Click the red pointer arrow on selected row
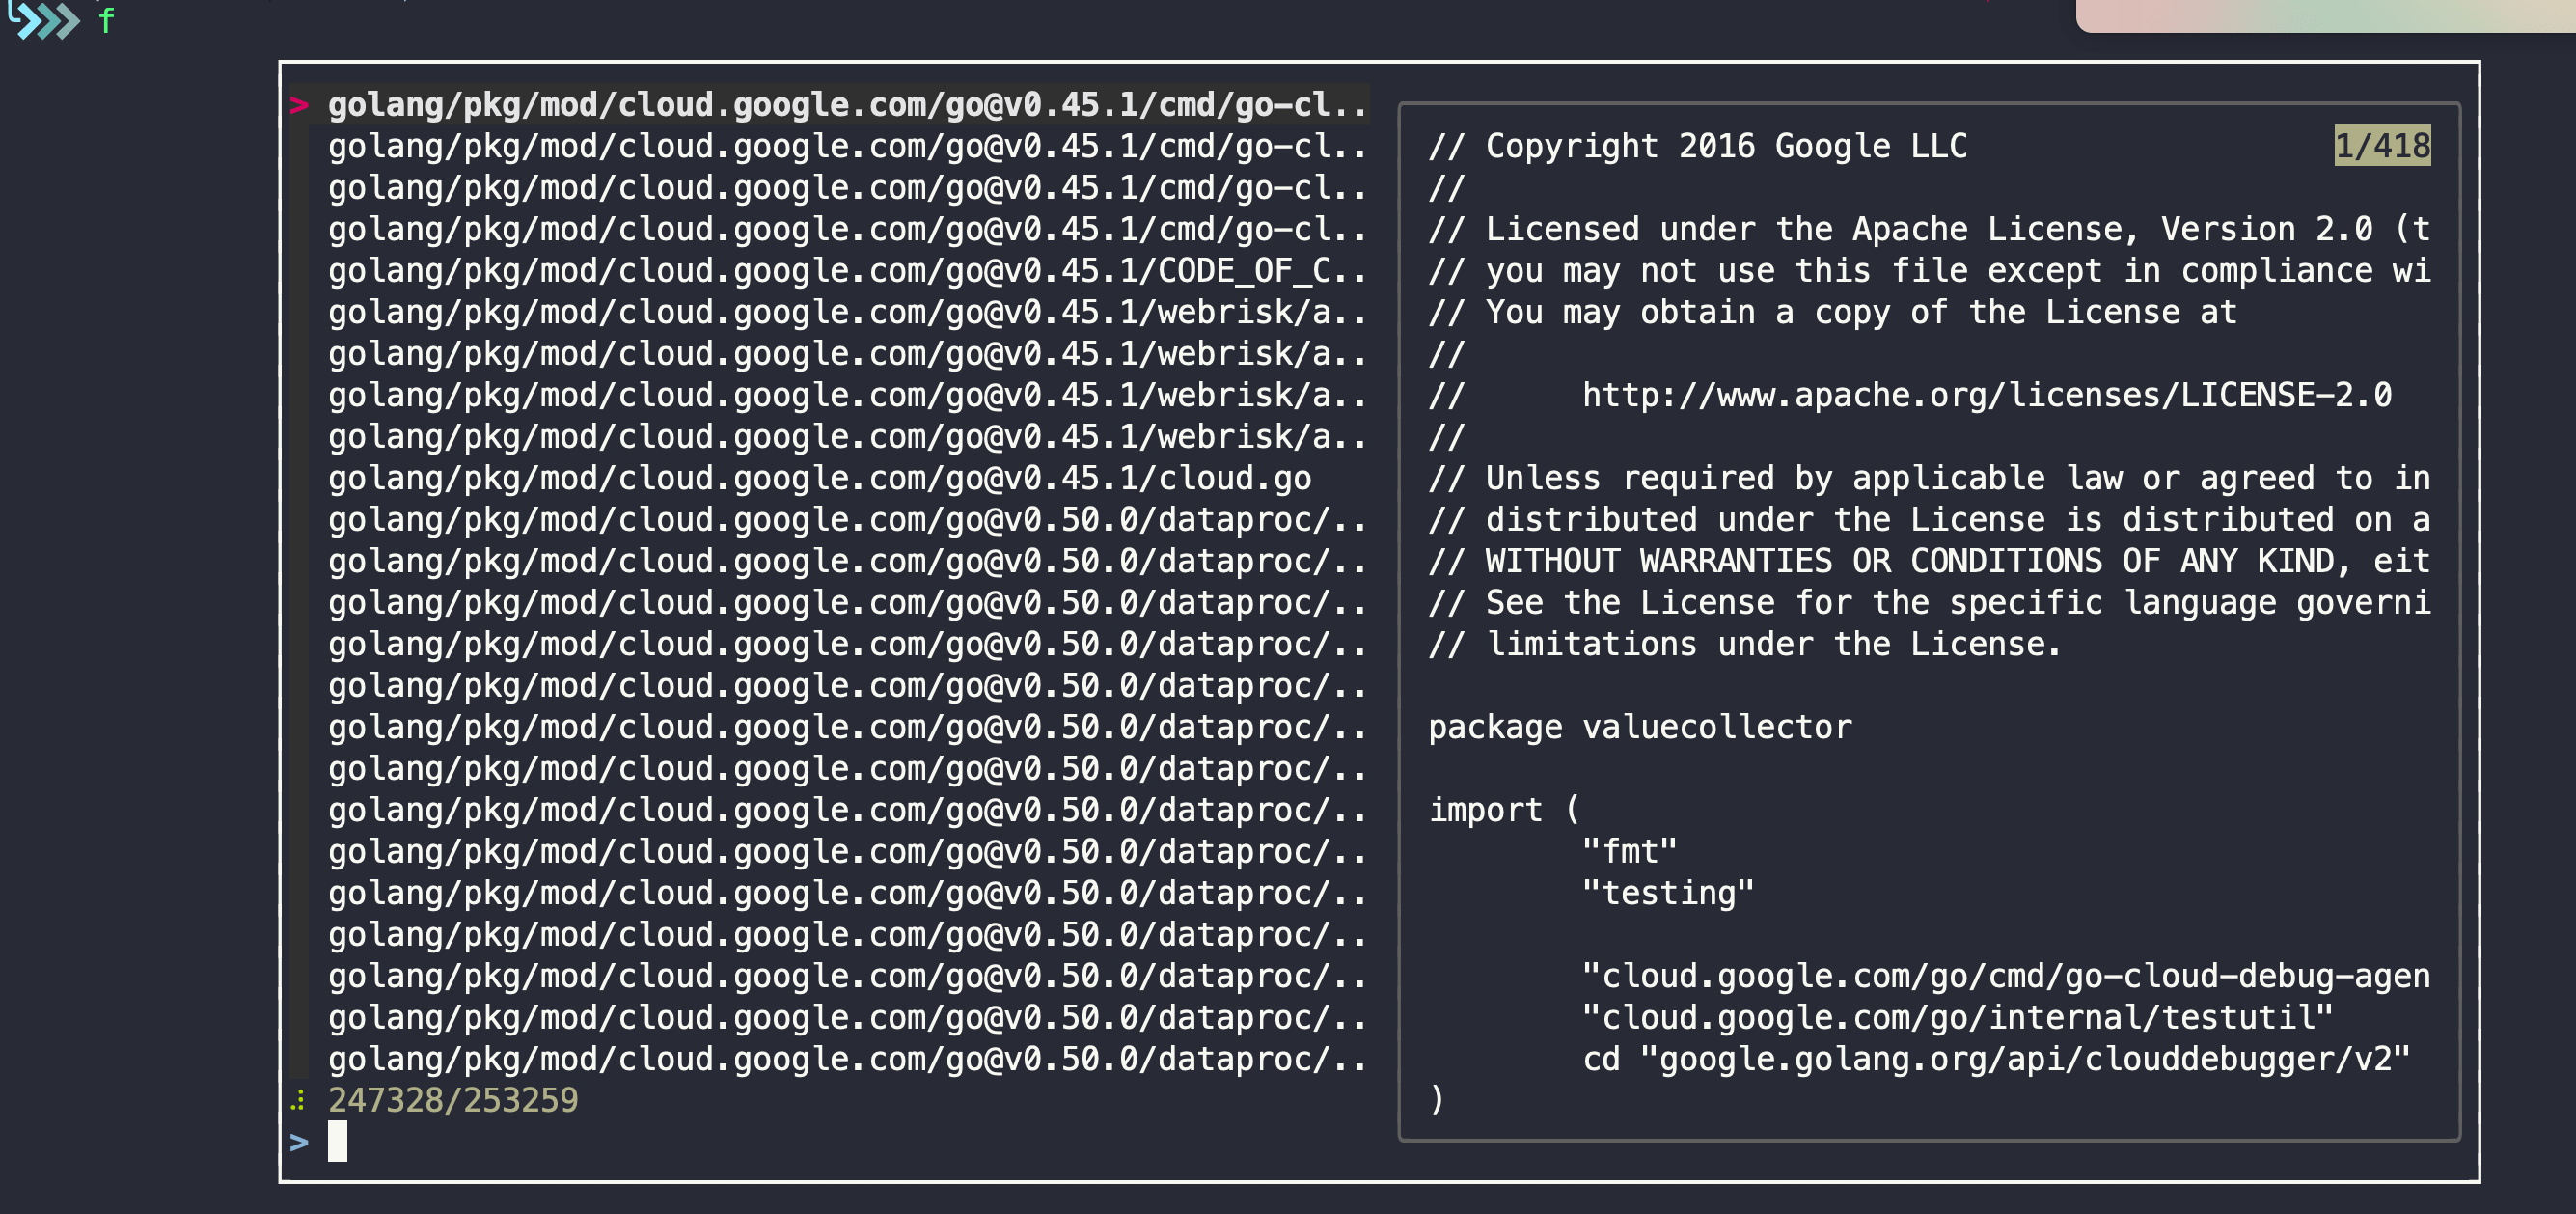The image size is (2576, 1214). click(x=298, y=105)
